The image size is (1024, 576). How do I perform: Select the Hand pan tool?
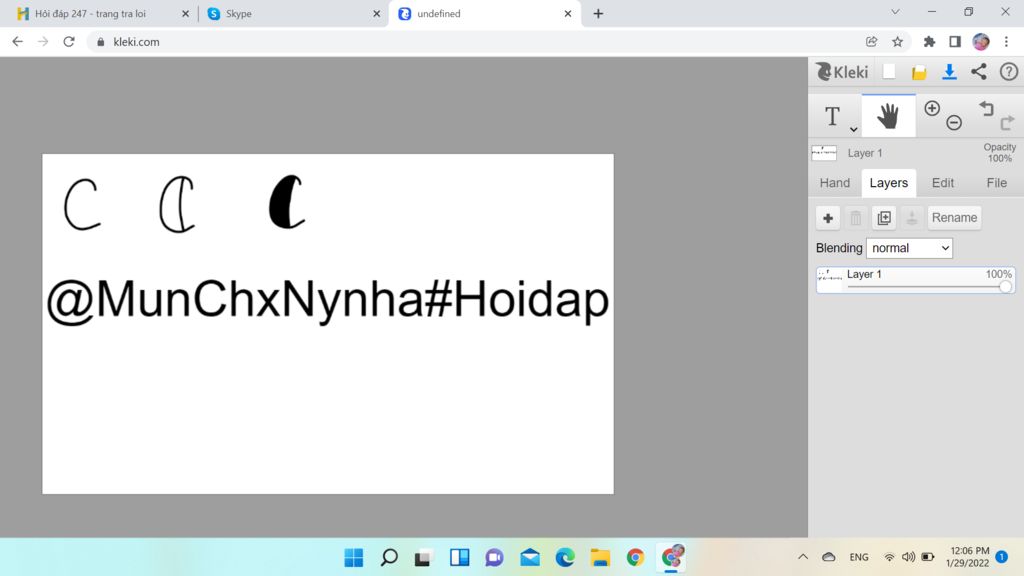pyautogui.click(x=888, y=116)
